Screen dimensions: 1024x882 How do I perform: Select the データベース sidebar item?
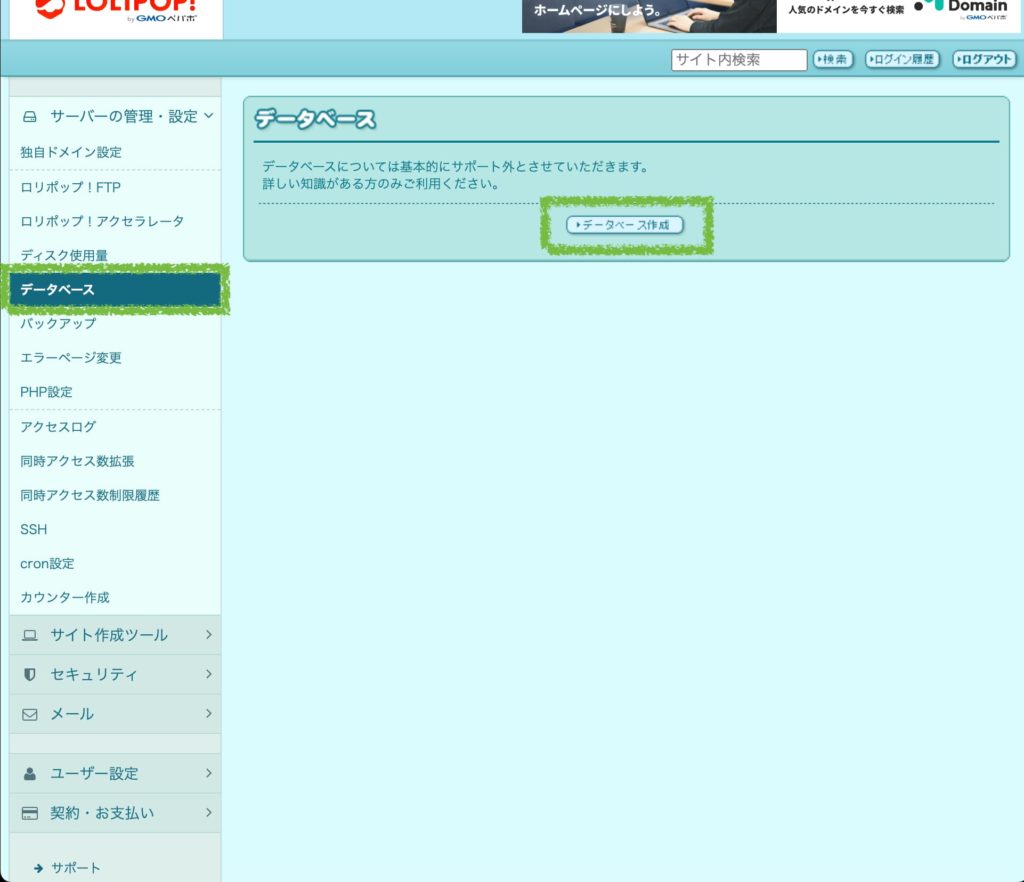tap(58, 290)
